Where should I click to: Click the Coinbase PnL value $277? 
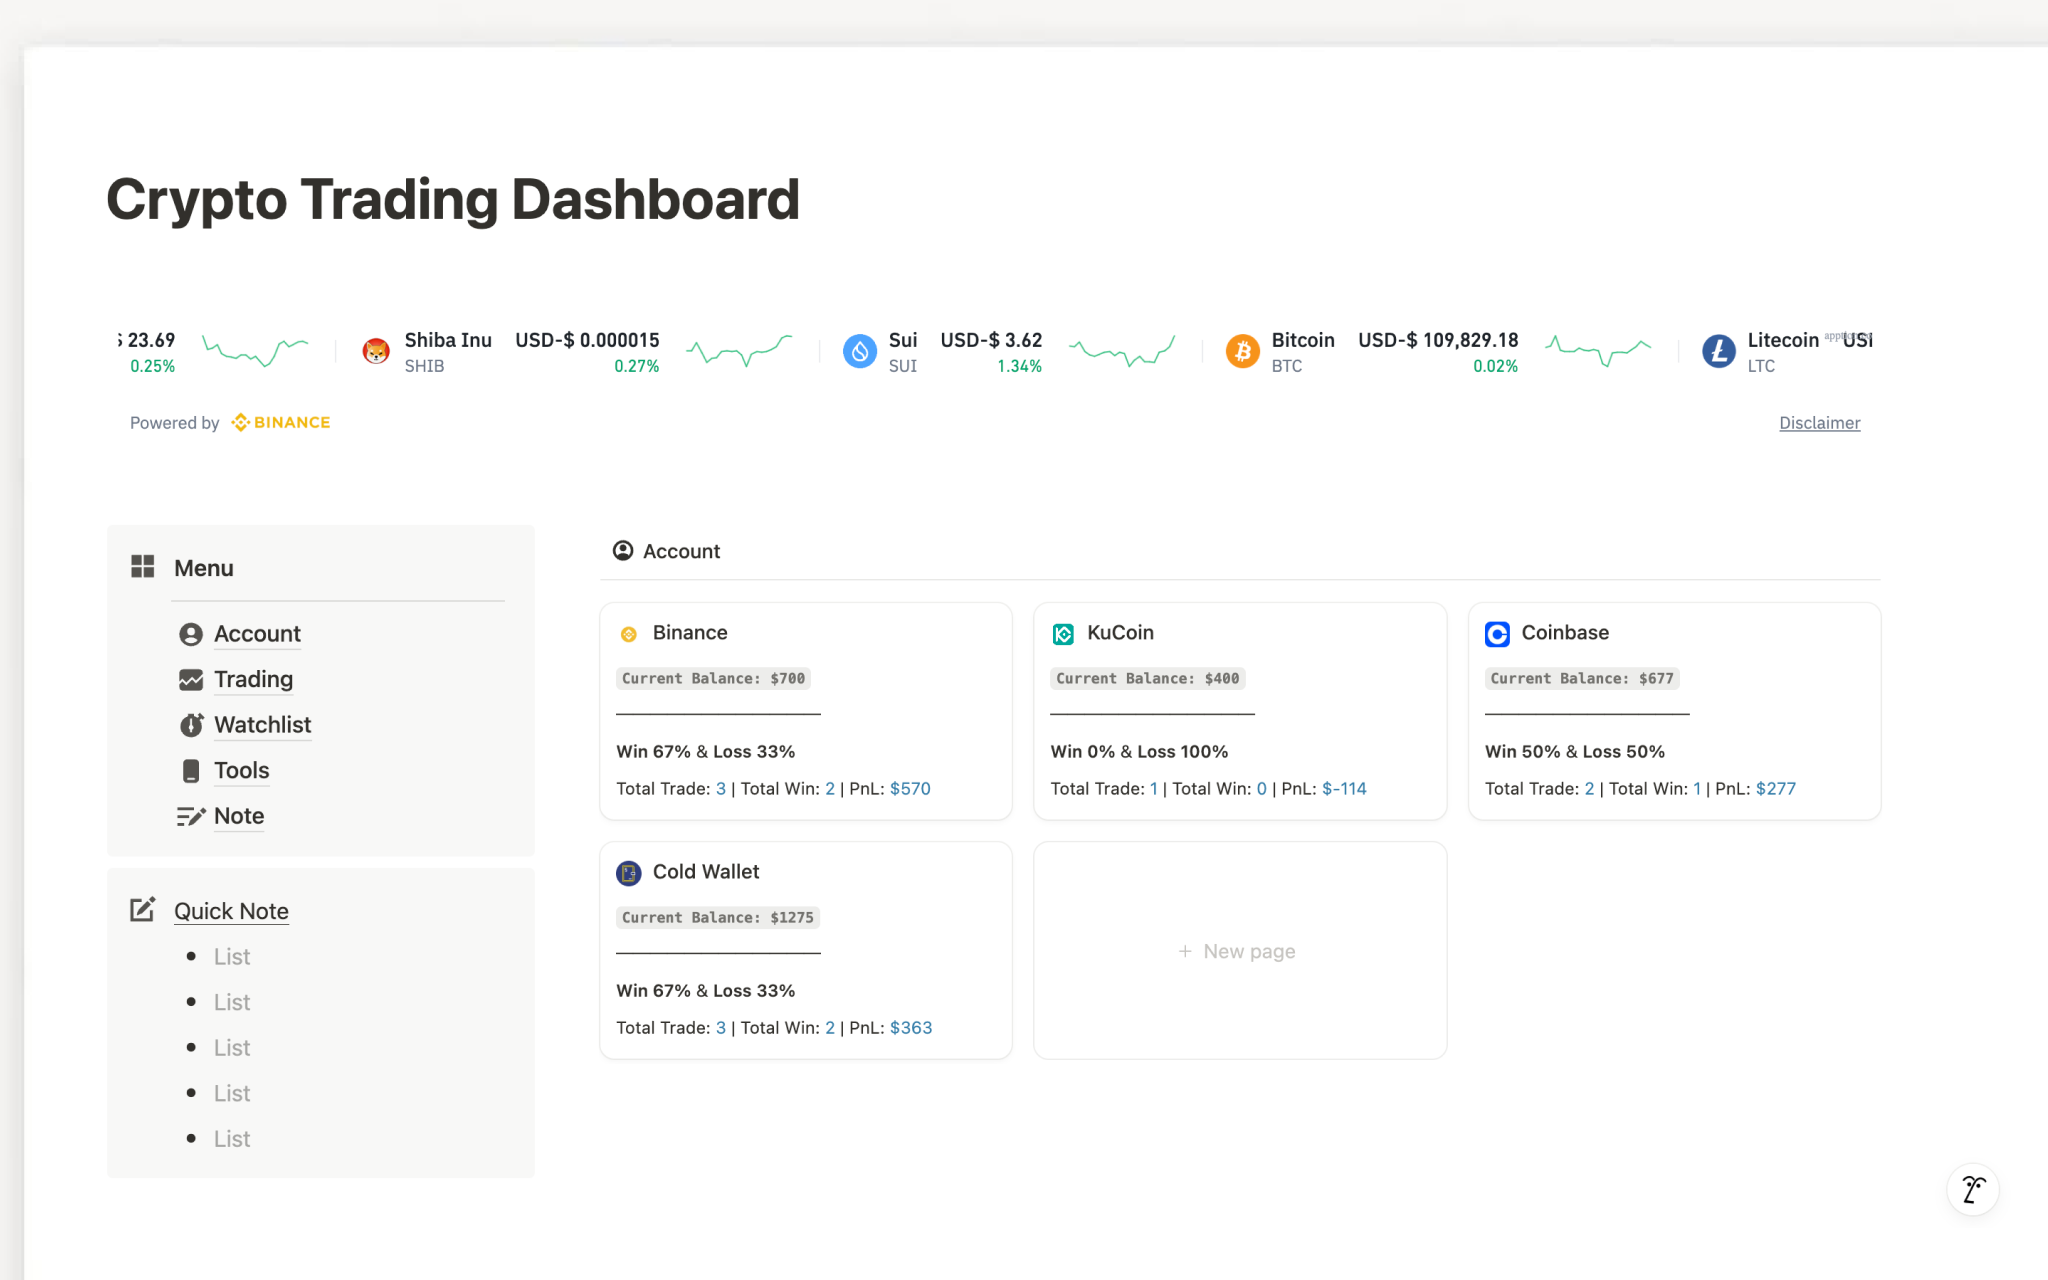pyautogui.click(x=1776, y=788)
